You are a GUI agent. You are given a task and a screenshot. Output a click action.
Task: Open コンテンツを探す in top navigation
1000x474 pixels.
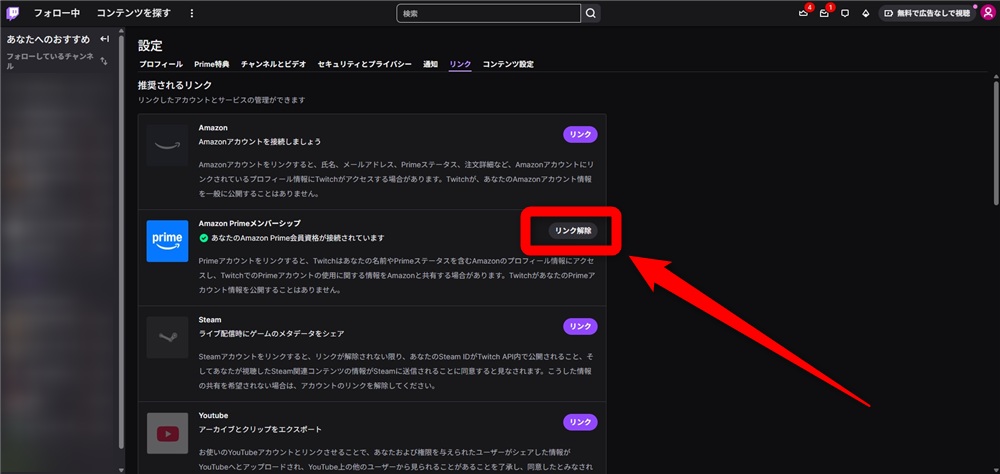pyautogui.click(x=134, y=13)
